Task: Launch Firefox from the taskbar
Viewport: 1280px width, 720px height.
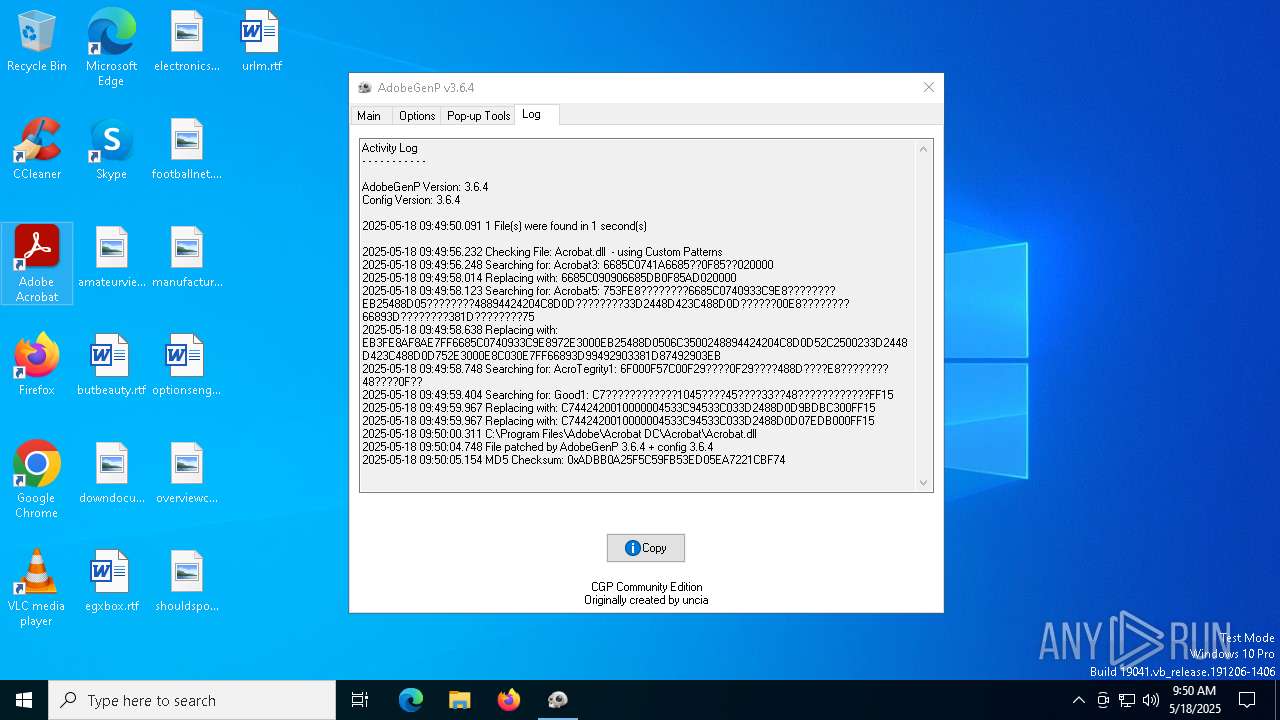Action: pos(509,700)
